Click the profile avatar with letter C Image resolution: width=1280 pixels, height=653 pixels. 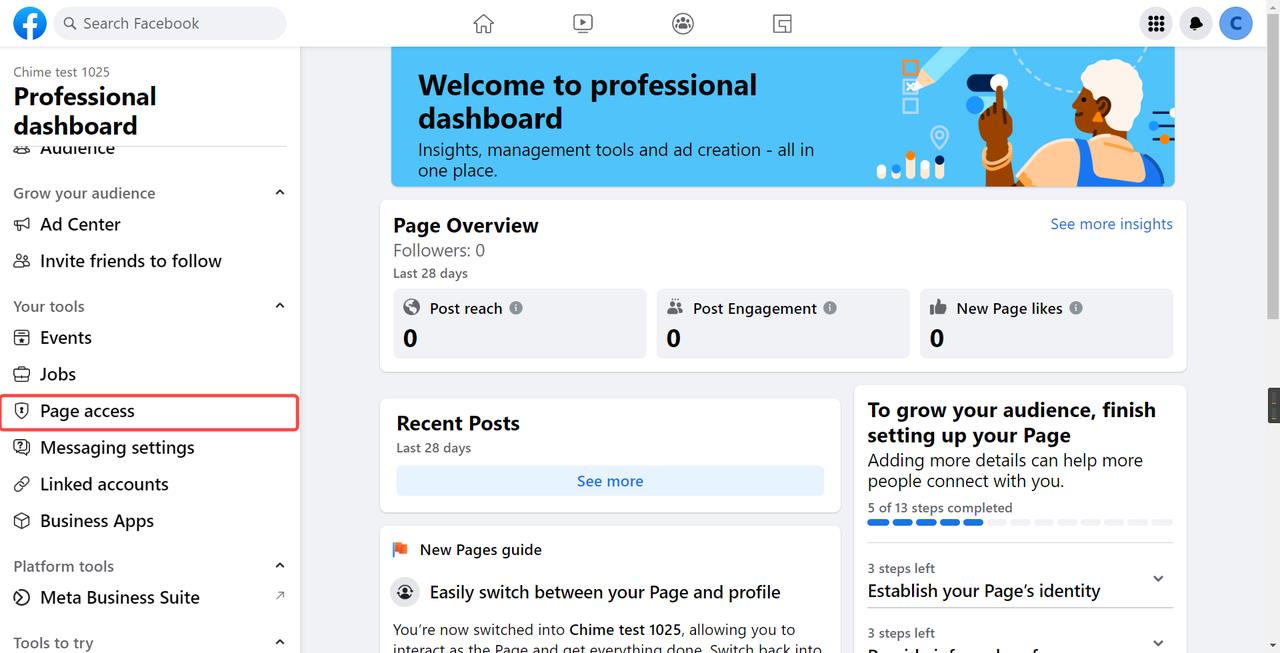pyautogui.click(x=1236, y=23)
